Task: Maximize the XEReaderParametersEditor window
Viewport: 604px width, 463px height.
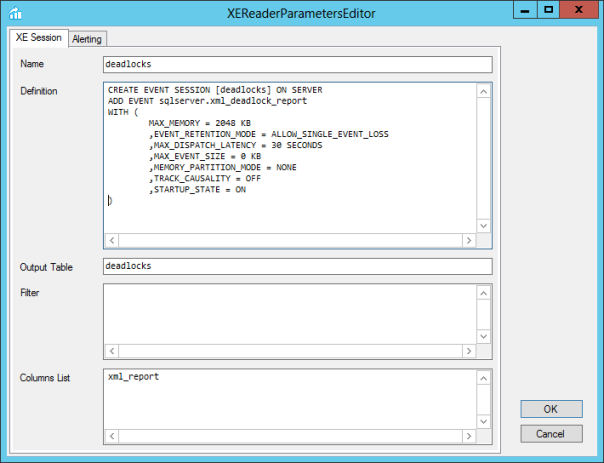Action: tap(549, 10)
